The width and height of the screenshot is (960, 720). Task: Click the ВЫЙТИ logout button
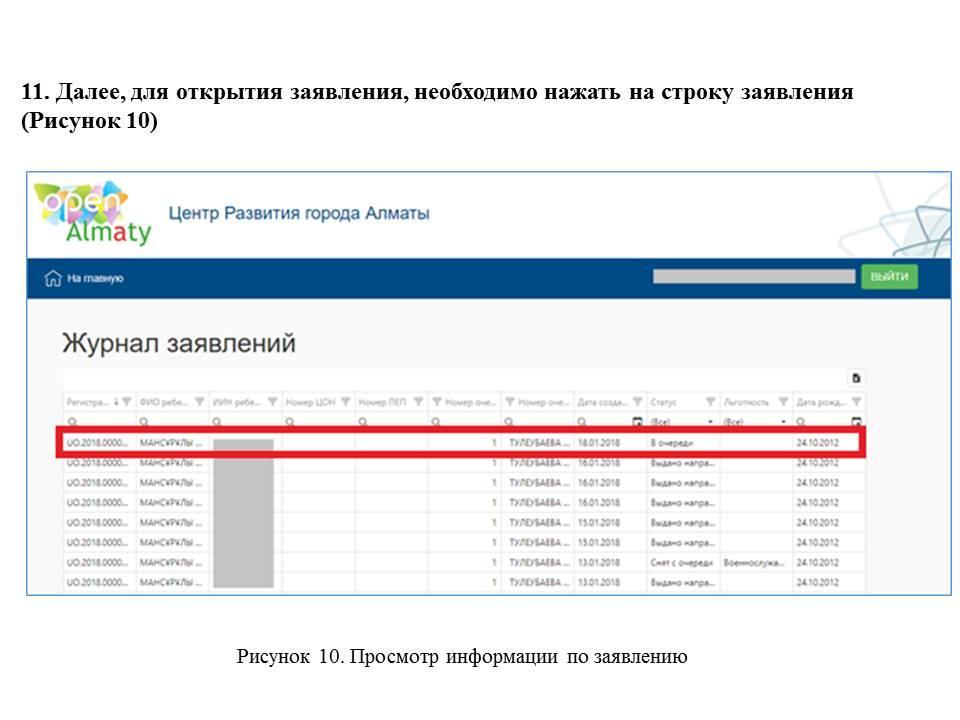889,277
